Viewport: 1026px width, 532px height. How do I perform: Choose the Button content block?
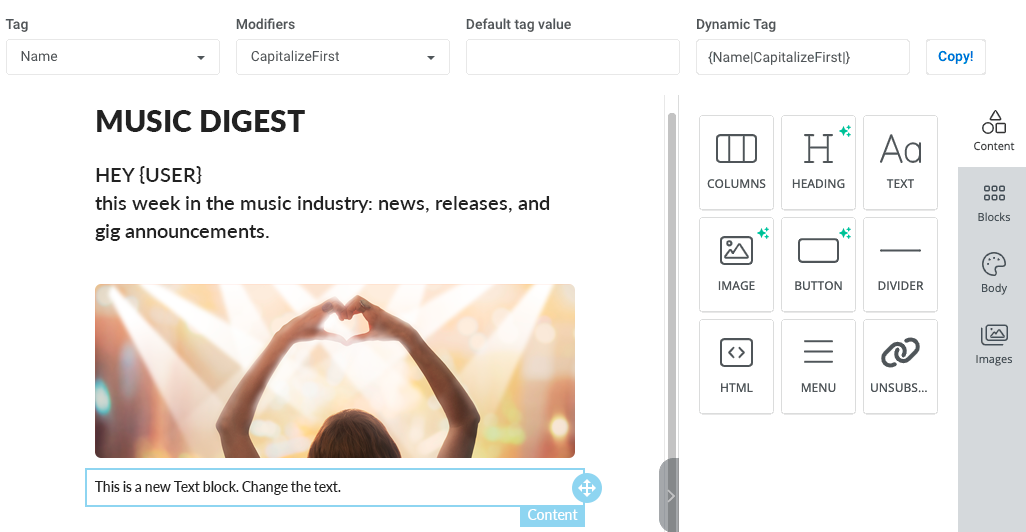tap(818, 264)
